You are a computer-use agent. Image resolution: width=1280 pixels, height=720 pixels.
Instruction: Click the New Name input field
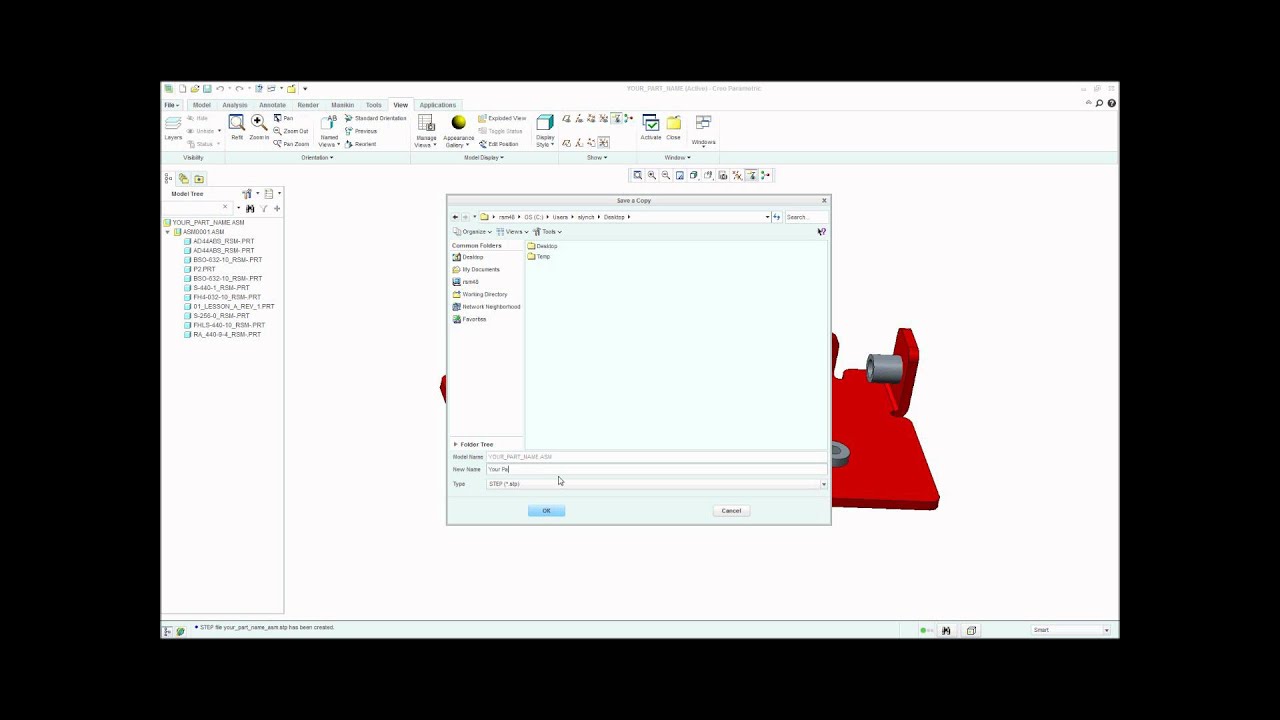point(656,469)
